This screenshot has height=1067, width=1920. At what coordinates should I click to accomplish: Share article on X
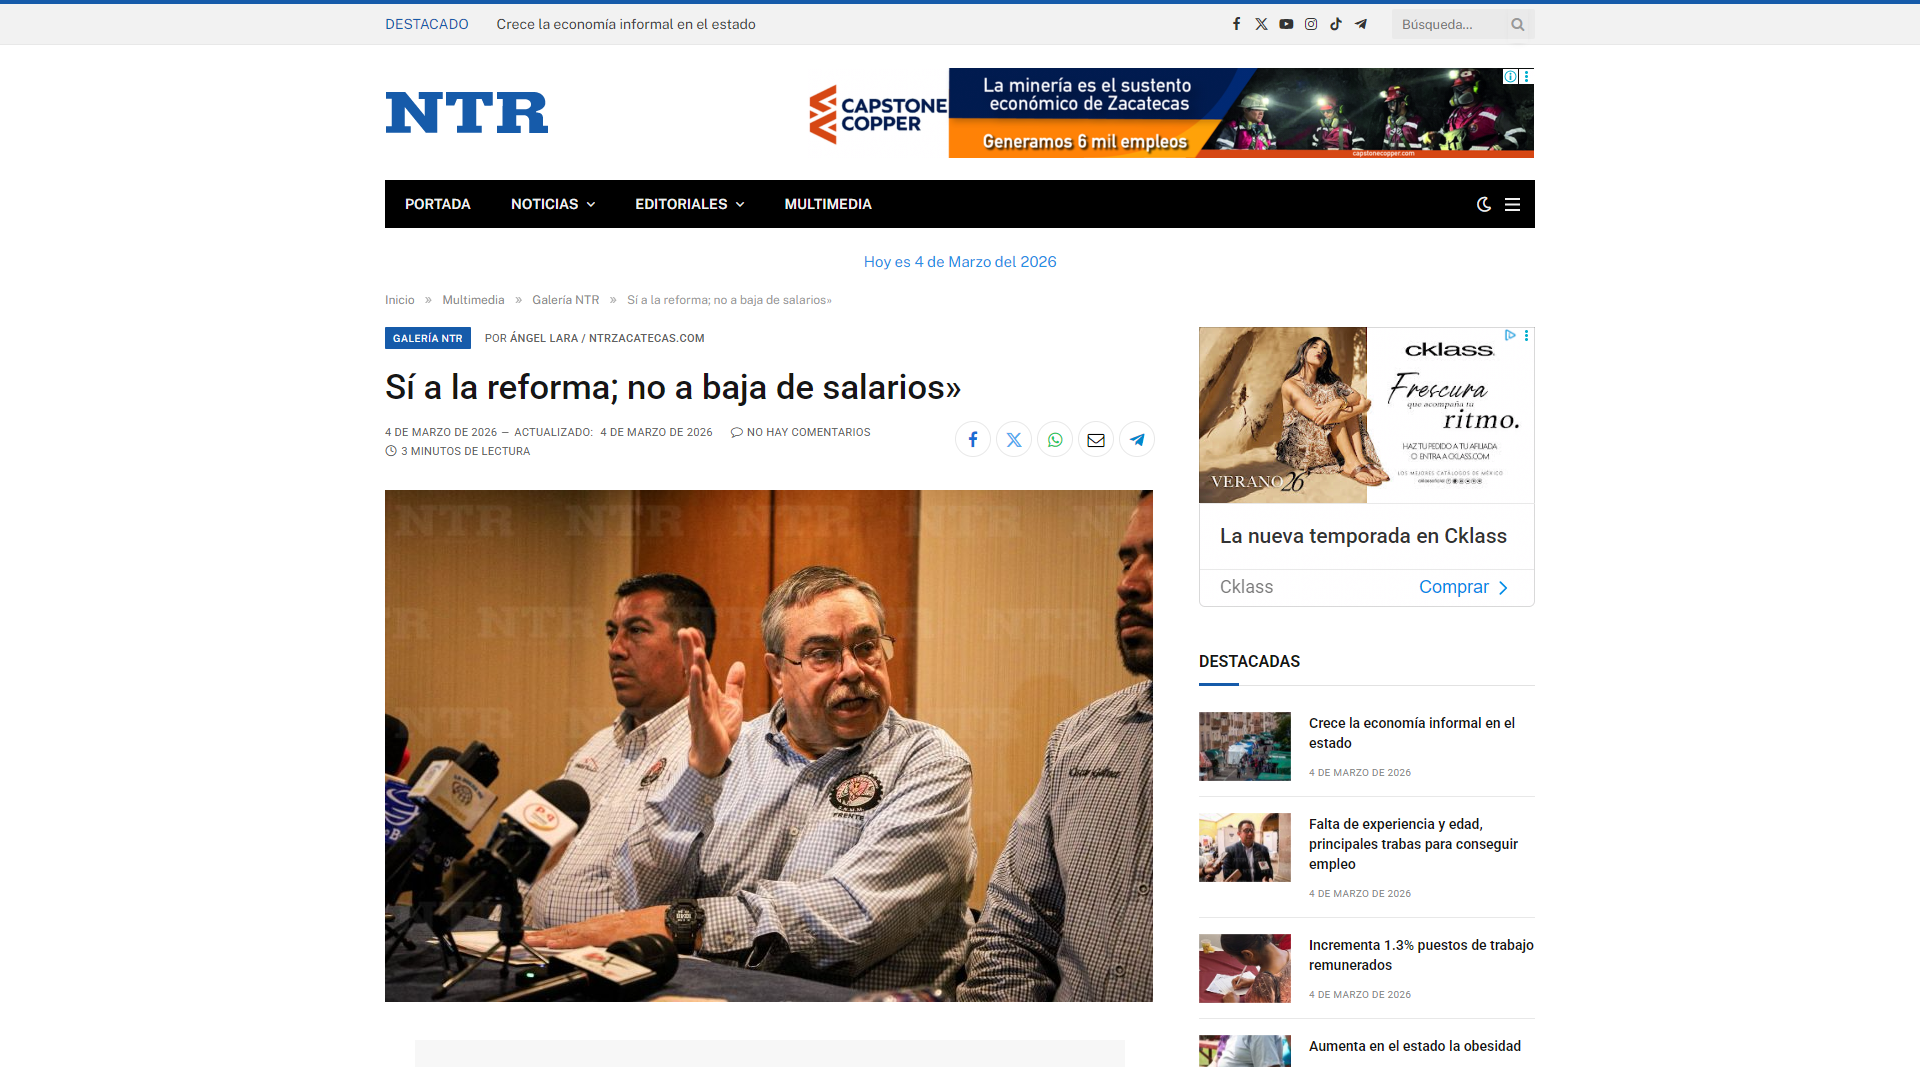(1014, 439)
